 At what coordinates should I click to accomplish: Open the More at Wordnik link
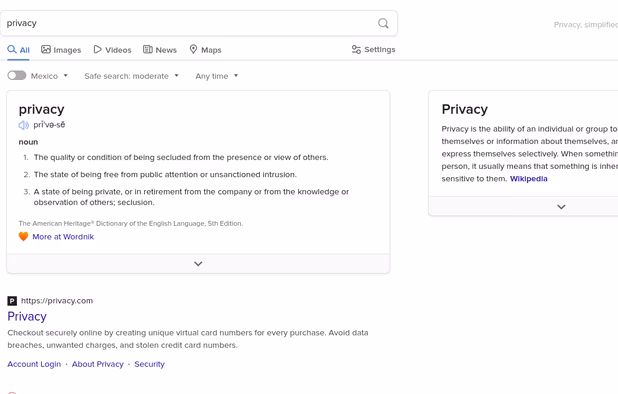[x=63, y=237]
